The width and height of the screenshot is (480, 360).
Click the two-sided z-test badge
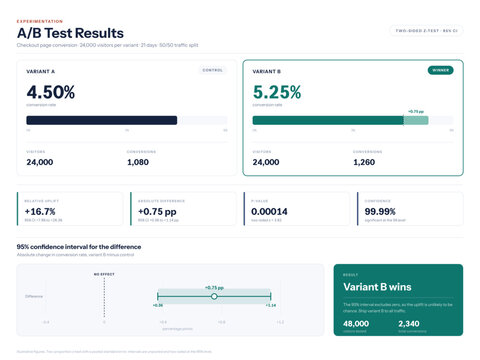(426, 31)
